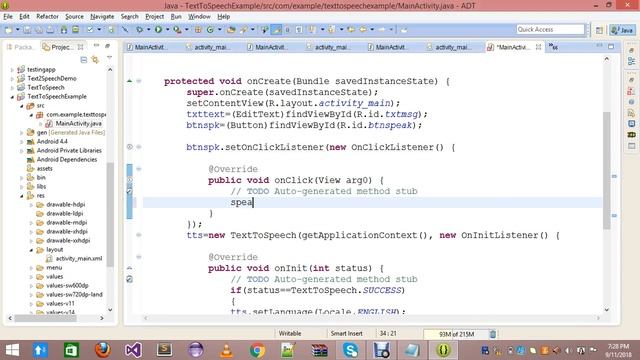The height and width of the screenshot is (360, 640).
Task: Click the Windows Start button
Action: [x=12, y=350]
